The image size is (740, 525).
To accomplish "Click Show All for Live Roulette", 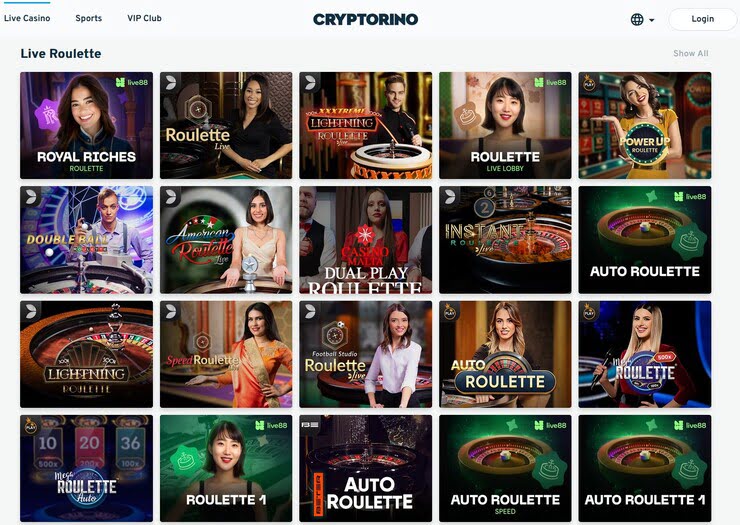I will coord(690,53).
